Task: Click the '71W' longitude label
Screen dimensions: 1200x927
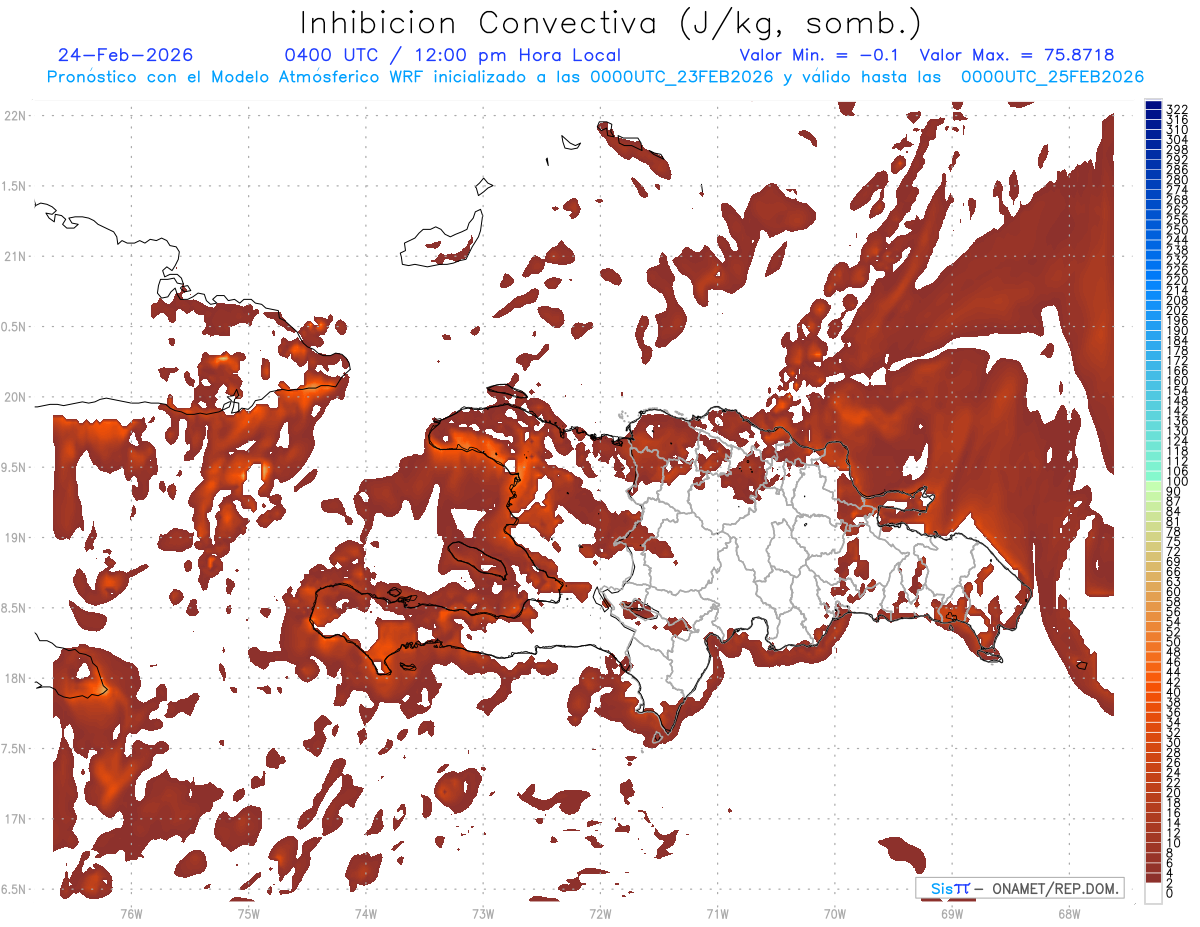Action: coord(717,913)
